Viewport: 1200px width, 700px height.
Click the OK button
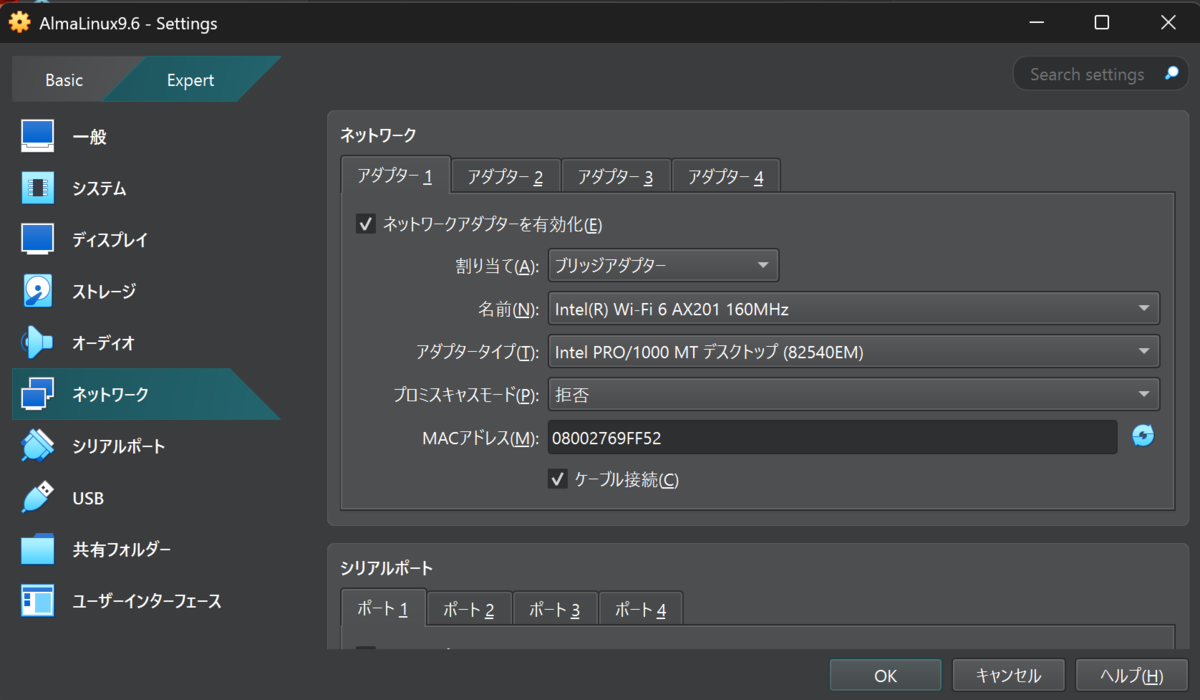coord(885,676)
